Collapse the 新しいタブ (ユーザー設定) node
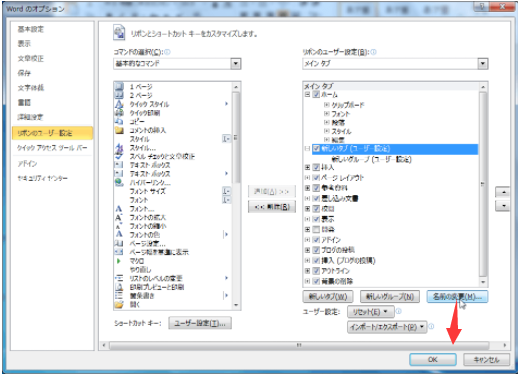Screen dimensions: 518x378 [307, 148]
